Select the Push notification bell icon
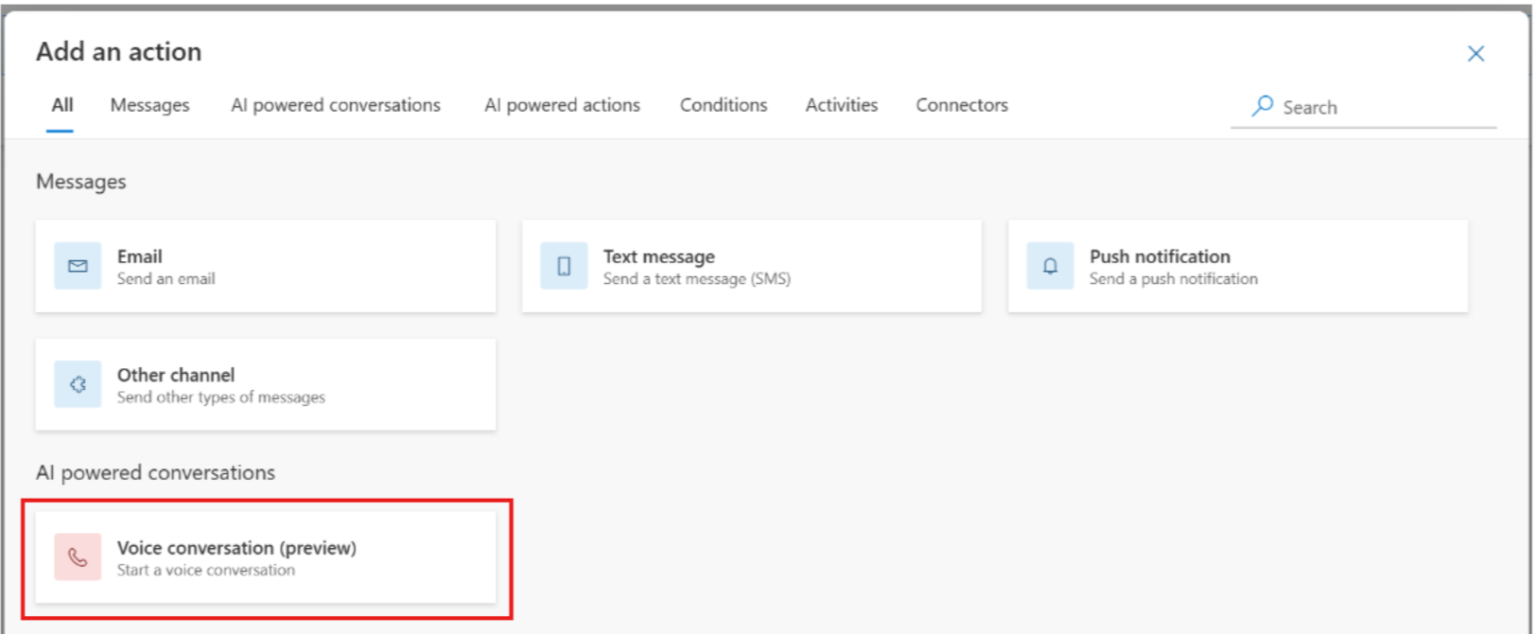1536x634 pixels. tap(1050, 265)
